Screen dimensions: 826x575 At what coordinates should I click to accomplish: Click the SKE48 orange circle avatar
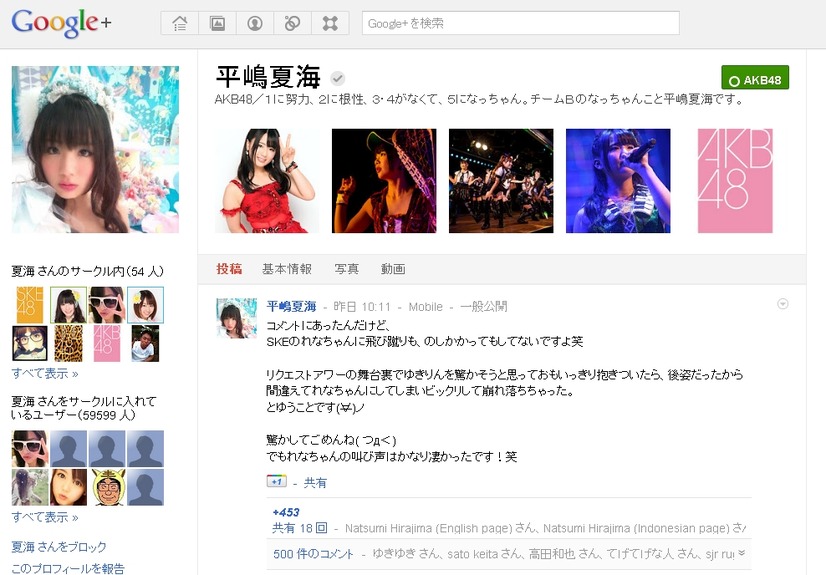[30, 305]
